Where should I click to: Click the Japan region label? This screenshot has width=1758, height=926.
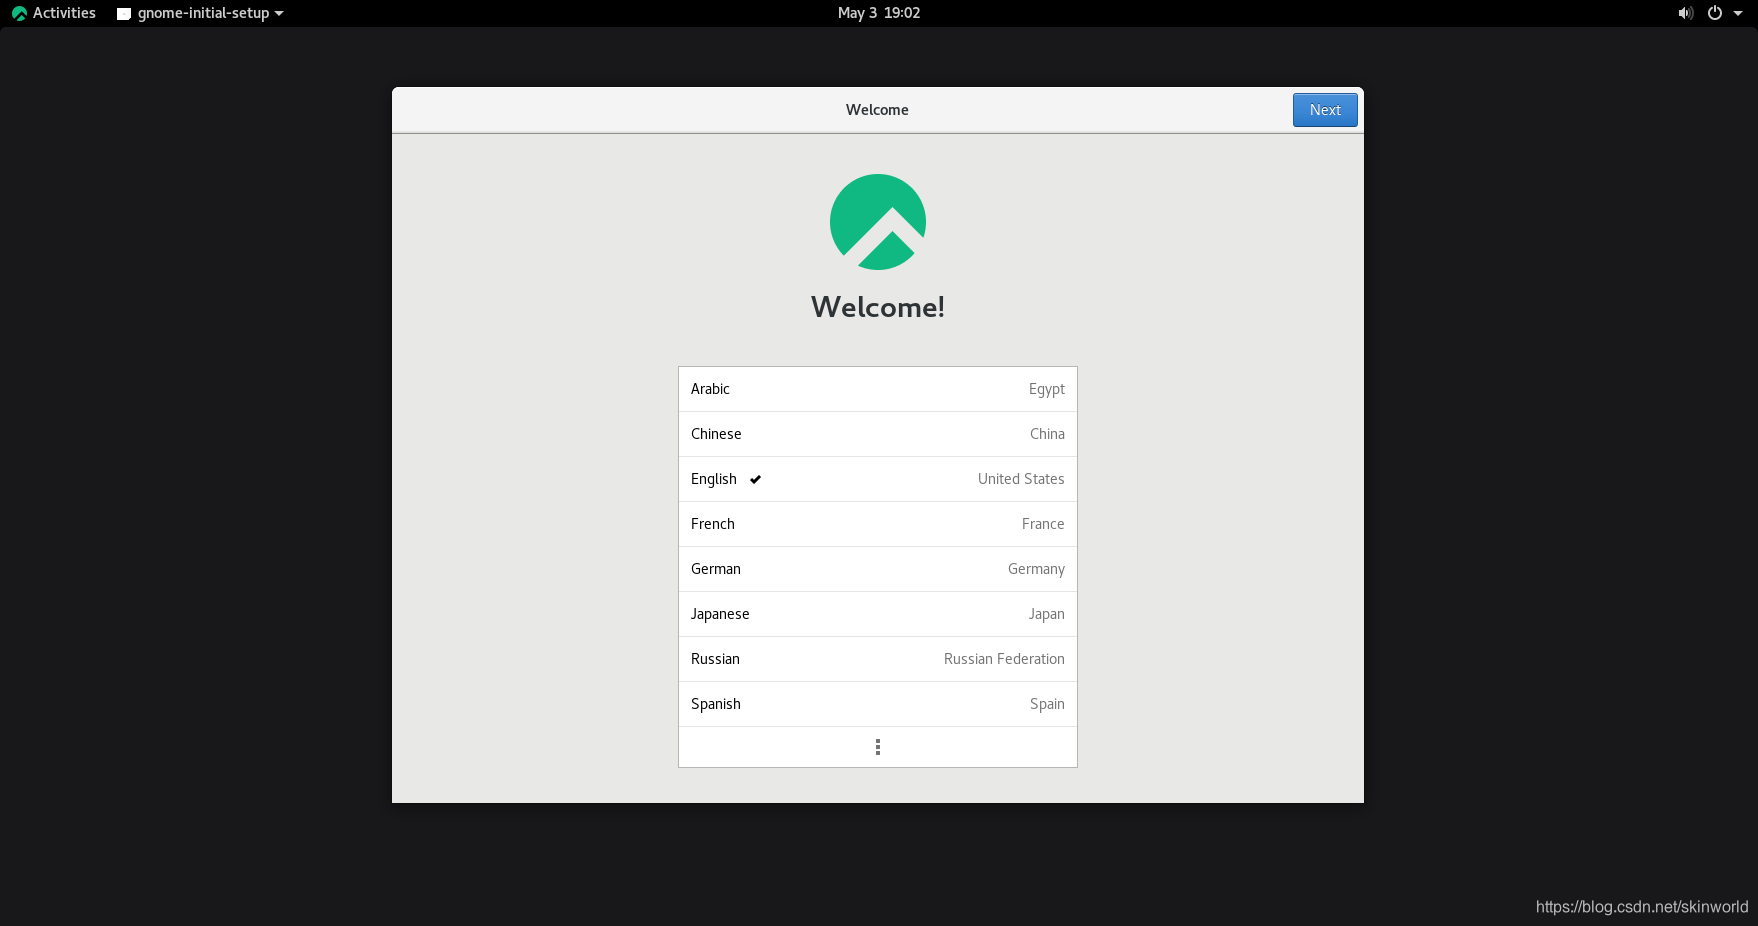coord(1047,615)
